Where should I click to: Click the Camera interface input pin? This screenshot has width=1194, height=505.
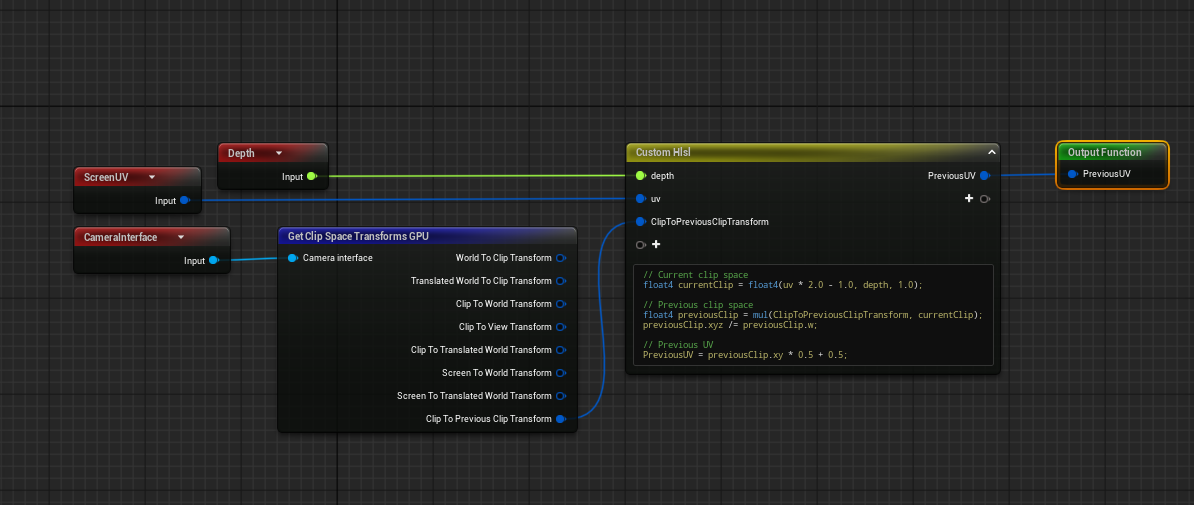pos(292,258)
